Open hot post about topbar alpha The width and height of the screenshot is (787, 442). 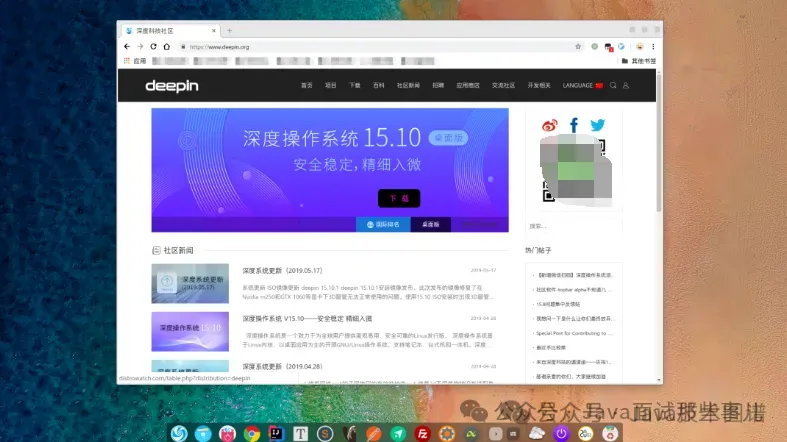(574, 289)
